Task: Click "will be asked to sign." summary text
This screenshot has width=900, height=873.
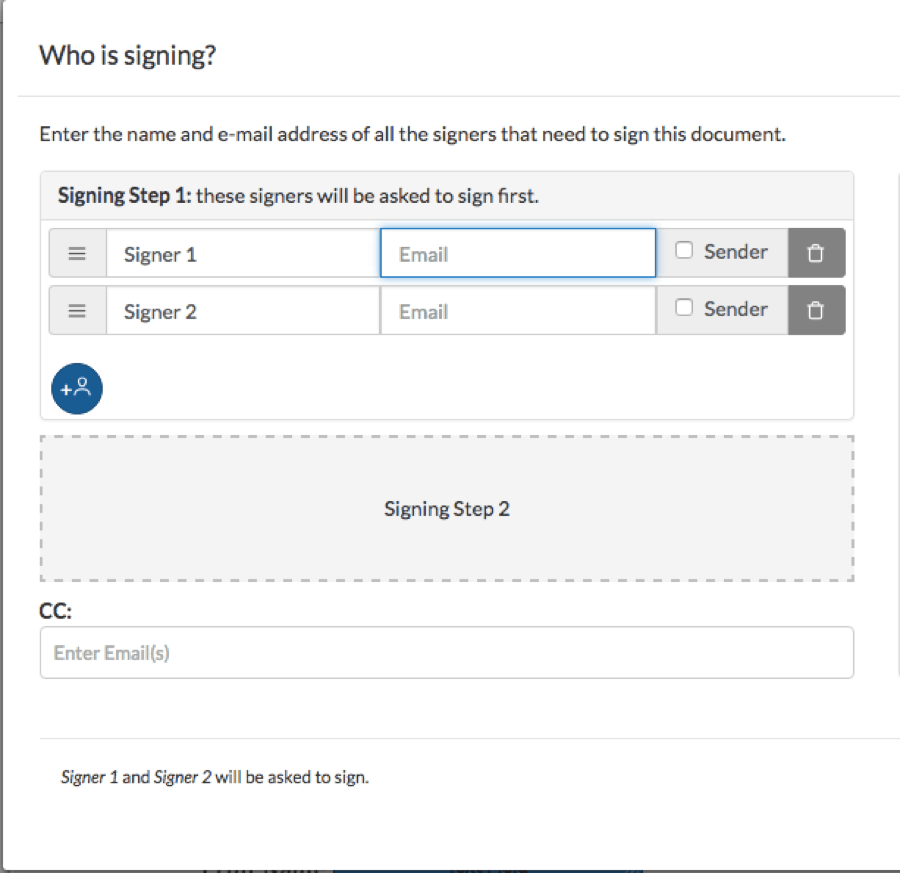Action: (292, 777)
